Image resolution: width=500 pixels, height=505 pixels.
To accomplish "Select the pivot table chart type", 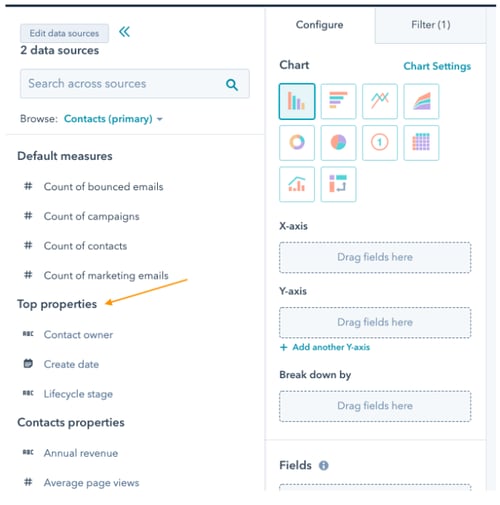I will [338, 184].
